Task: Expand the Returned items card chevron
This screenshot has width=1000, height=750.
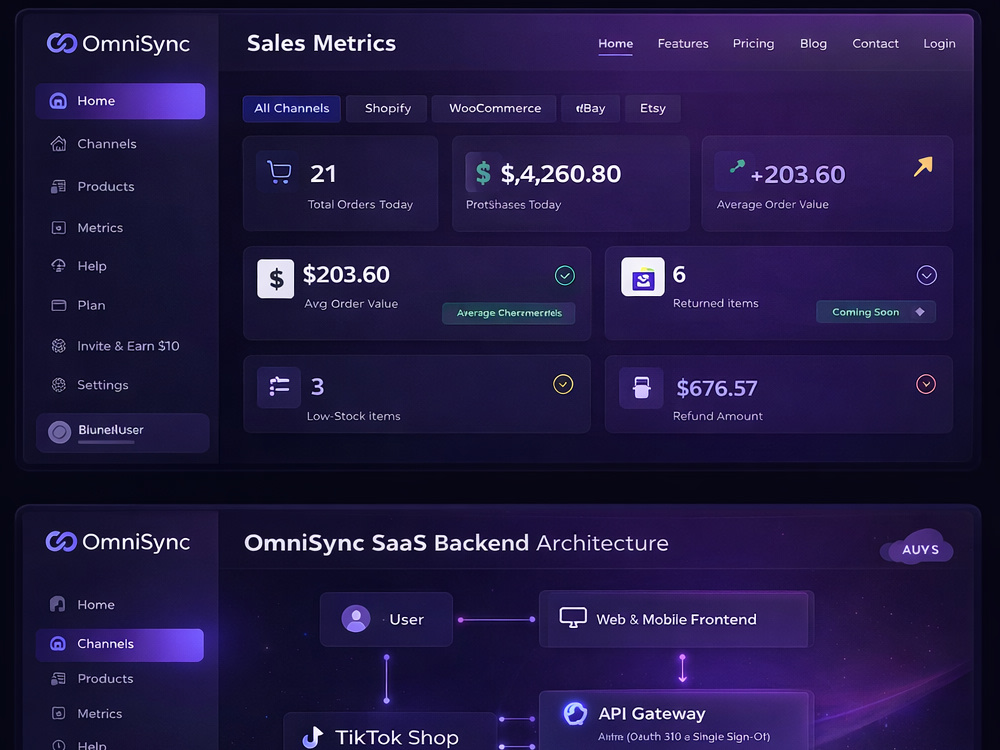Action: pos(927,276)
